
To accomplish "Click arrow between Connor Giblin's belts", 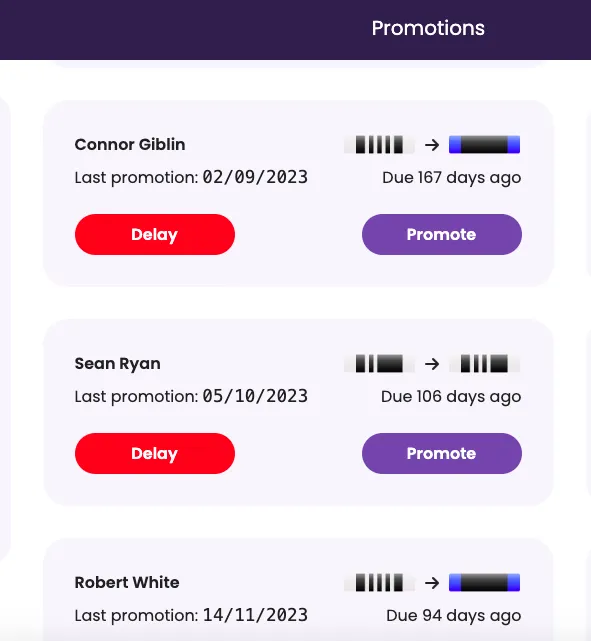I will coord(432,145).
